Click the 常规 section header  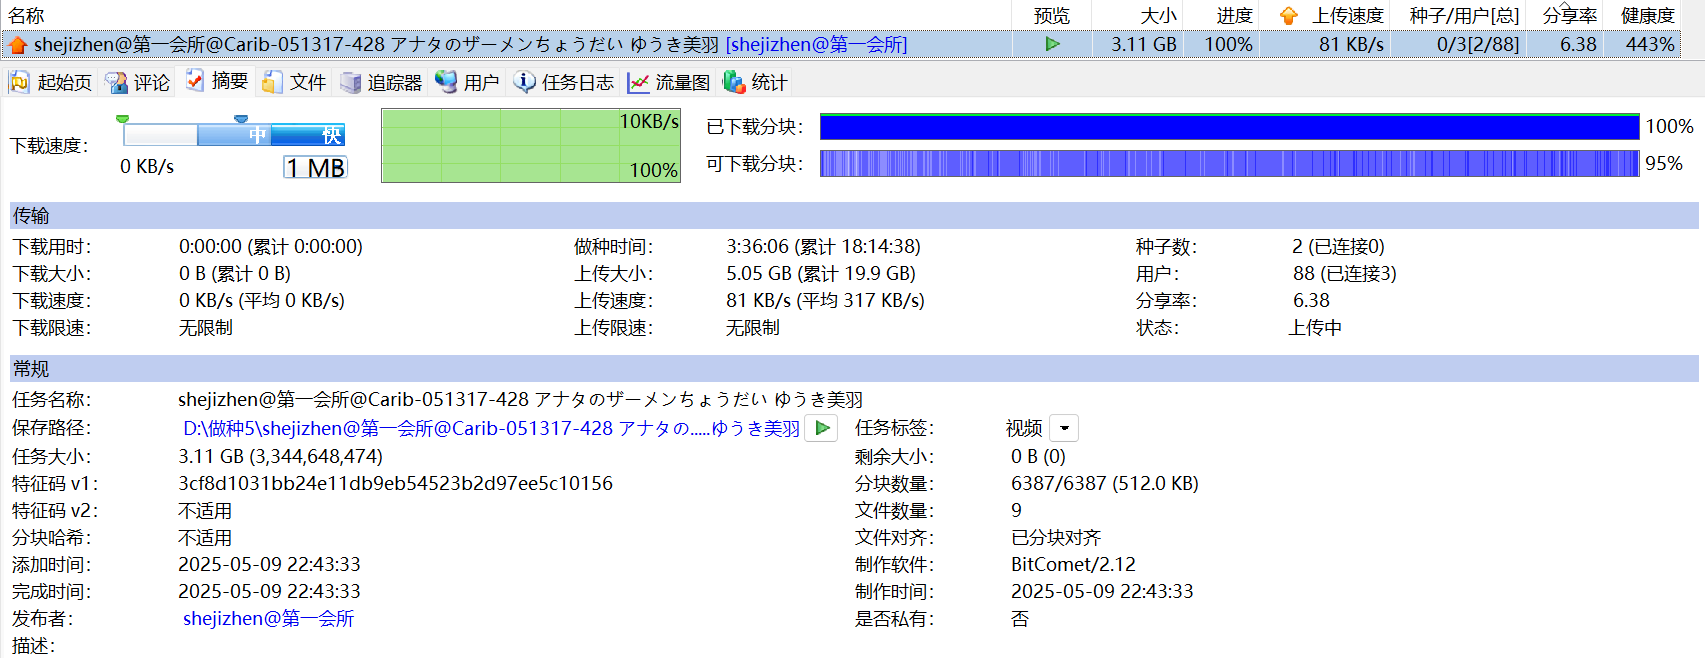click(x=854, y=368)
